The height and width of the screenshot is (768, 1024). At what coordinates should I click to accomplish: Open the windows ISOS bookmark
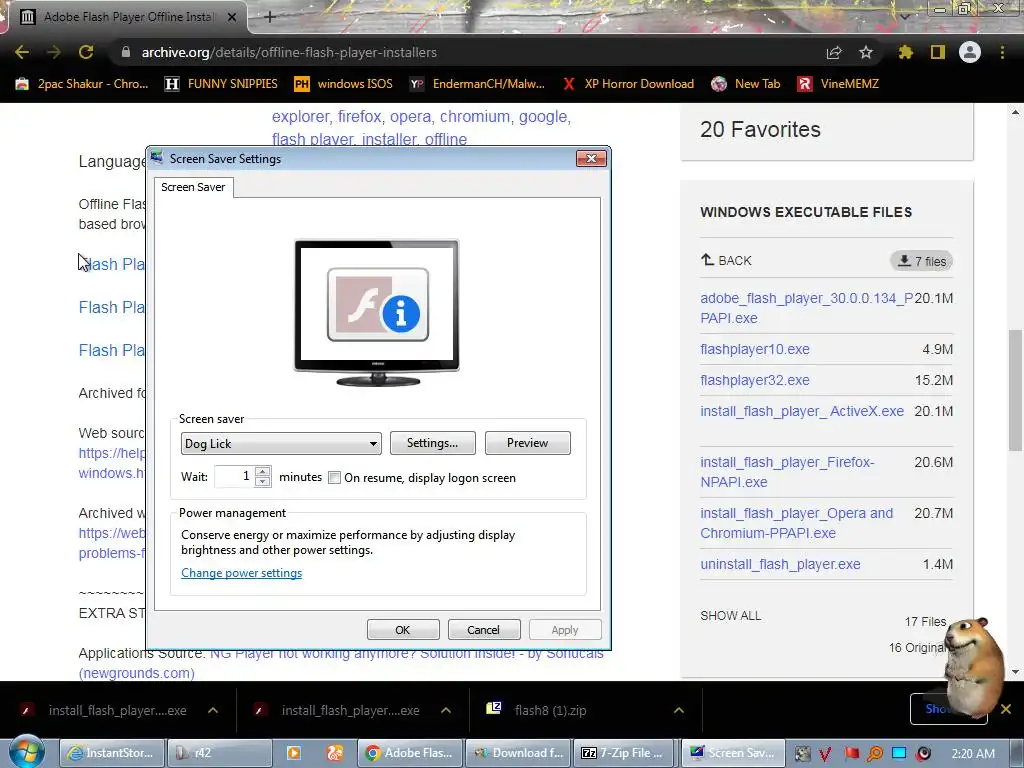tap(344, 84)
